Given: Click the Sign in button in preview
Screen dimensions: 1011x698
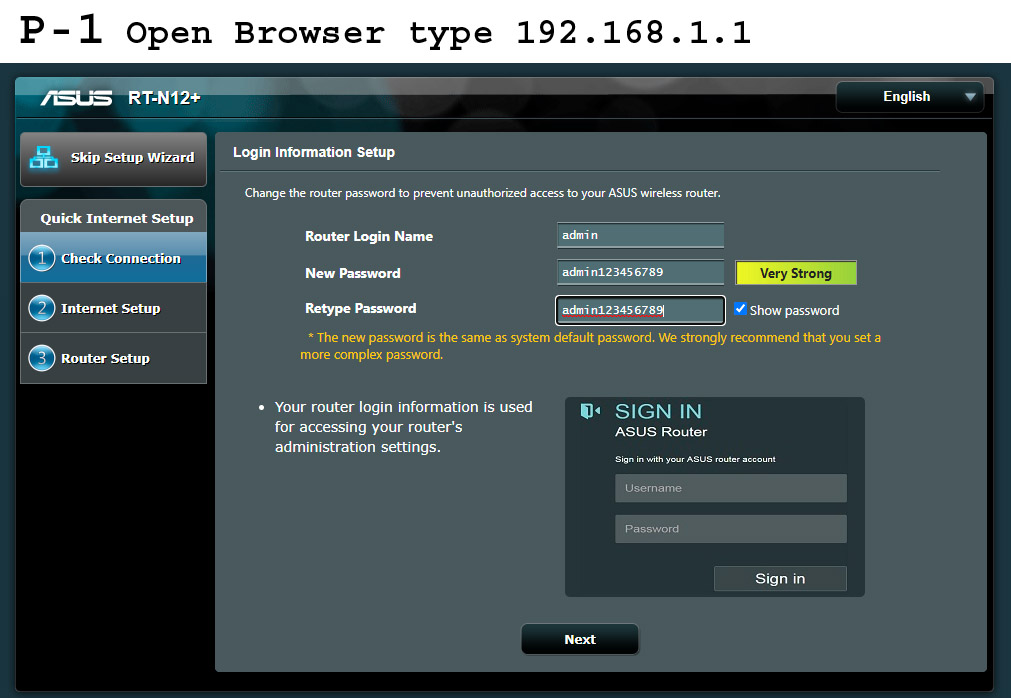Looking at the screenshot, I should 780,579.
